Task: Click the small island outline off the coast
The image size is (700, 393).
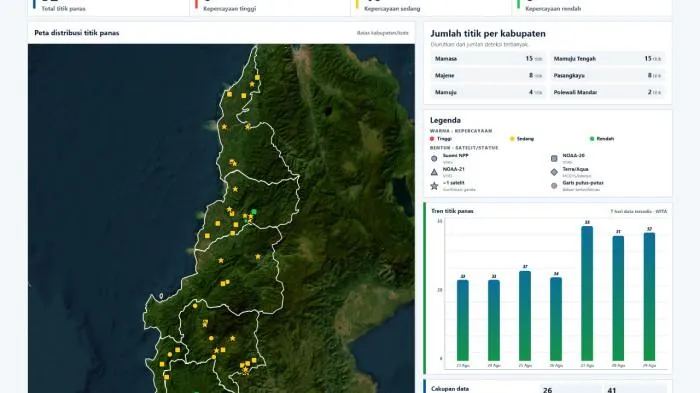Action: click(x=161, y=296)
